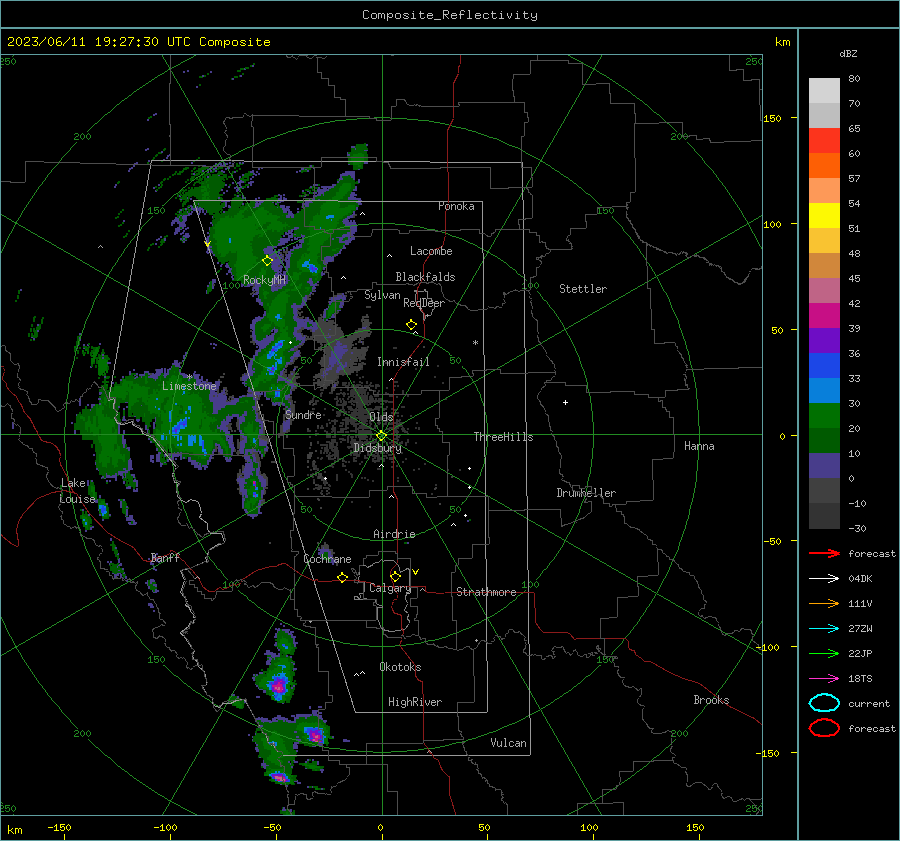Click the green 22JP arrow in legend
Viewport: 900px width, 841px height.
pos(824,653)
